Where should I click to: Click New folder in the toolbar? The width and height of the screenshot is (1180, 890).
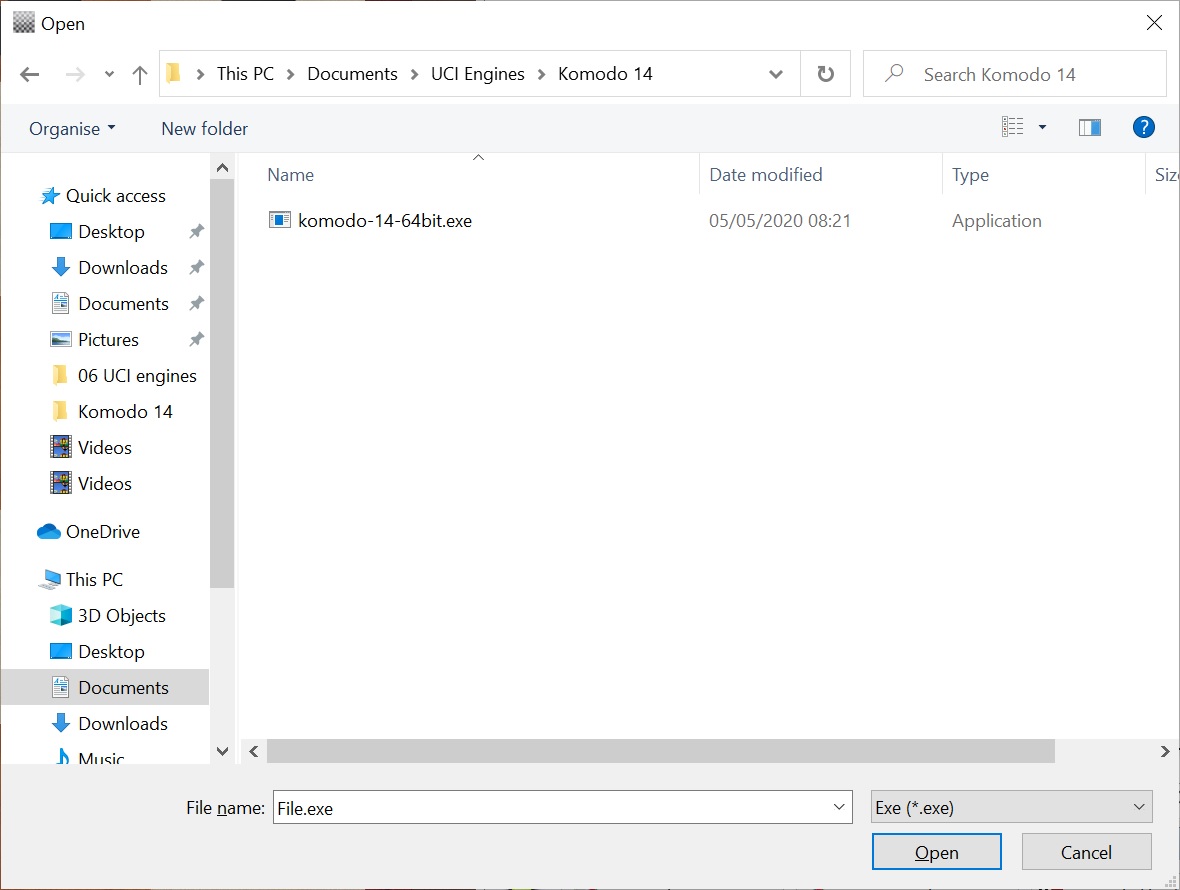[x=204, y=129]
